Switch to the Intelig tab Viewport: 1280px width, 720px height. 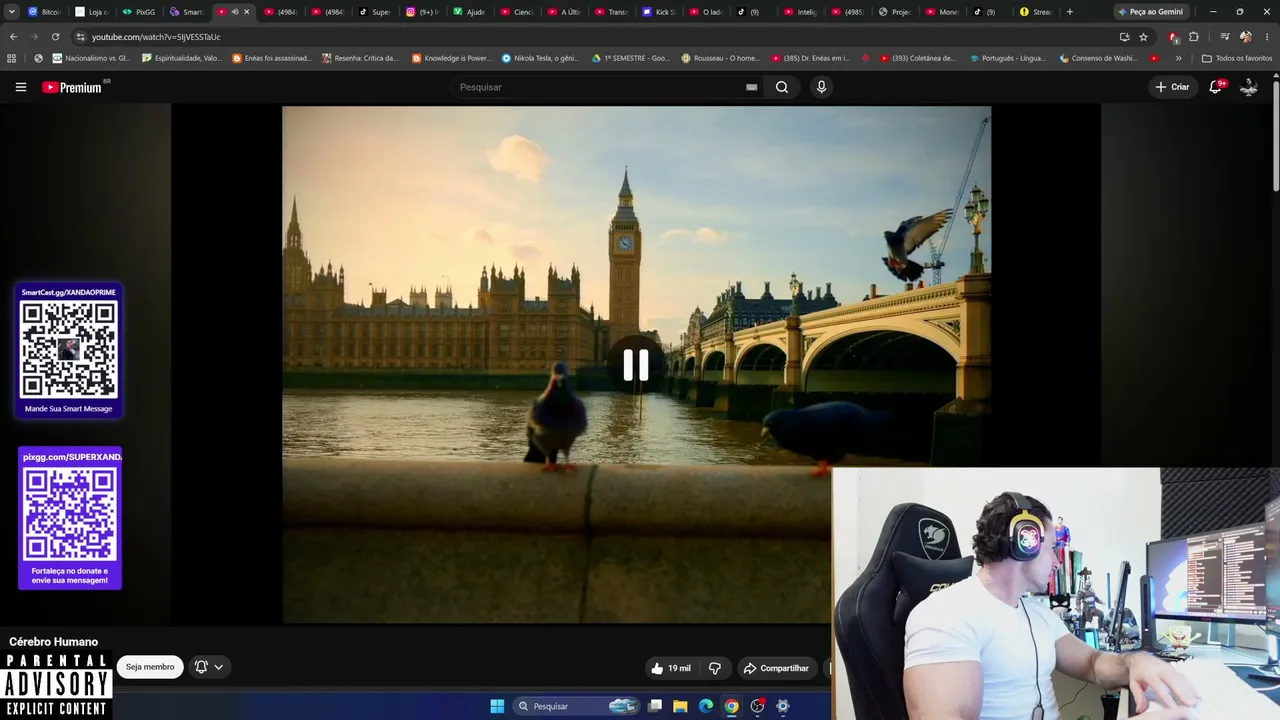click(801, 12)
